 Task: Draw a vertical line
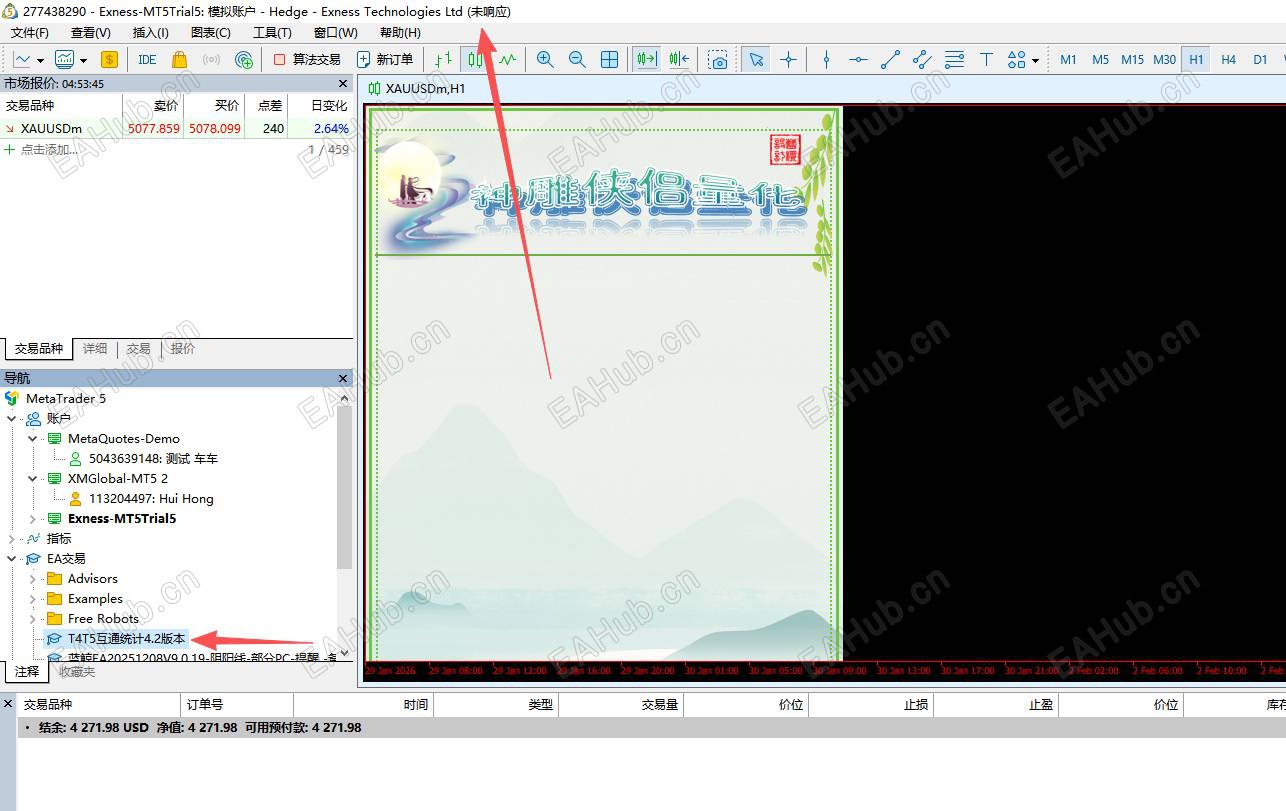pyautogui.click(x=826, y=59)
